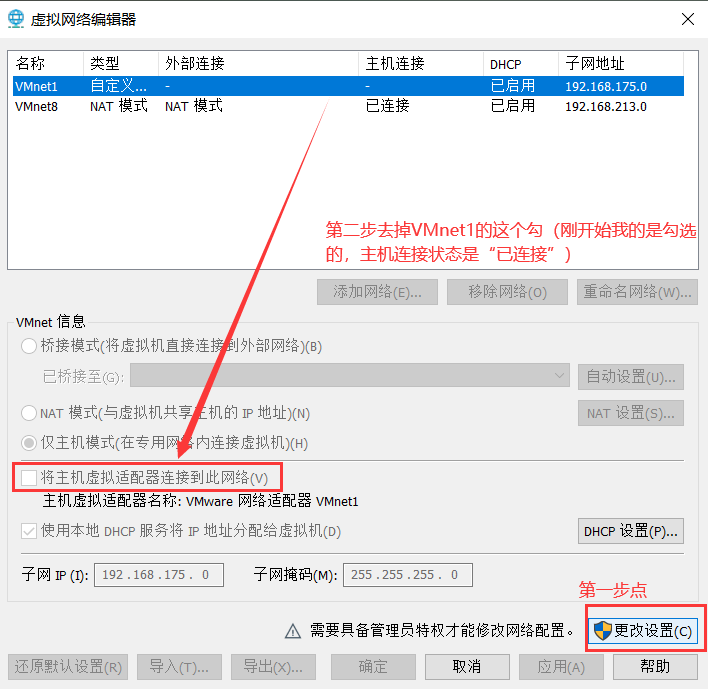Click the Virtual Network Editor globe icon
The height and width of the screenshot is (689, 708).
[16, 19]
